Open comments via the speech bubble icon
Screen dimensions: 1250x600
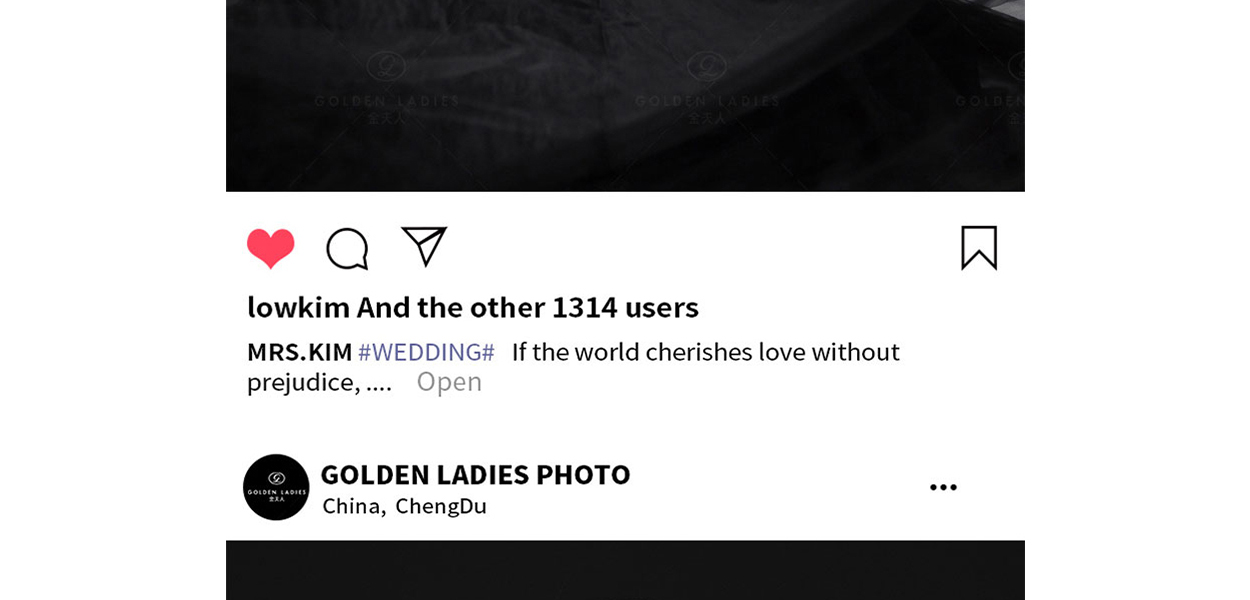(347, 249)
